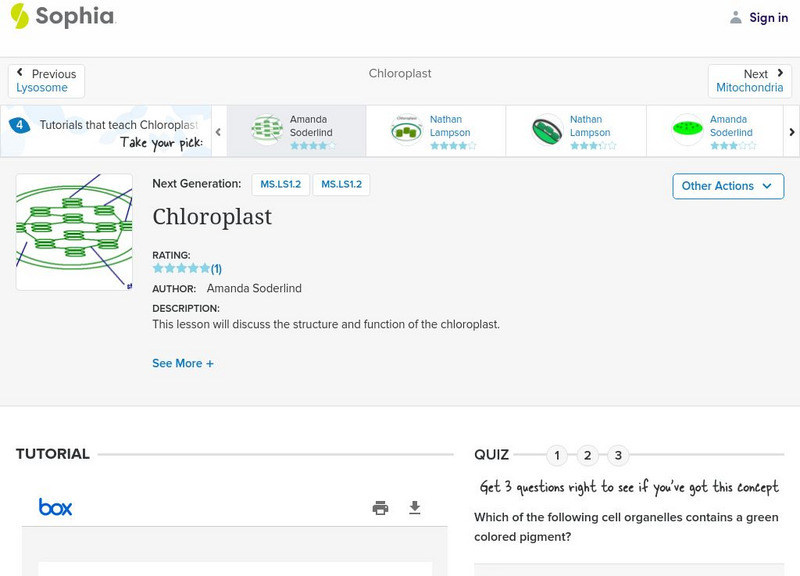This screenshot has height=576, width=800.
Task: Open Amanda Soderlind's chloroplast tutorial thumbnail
Action: pos(268,130)
